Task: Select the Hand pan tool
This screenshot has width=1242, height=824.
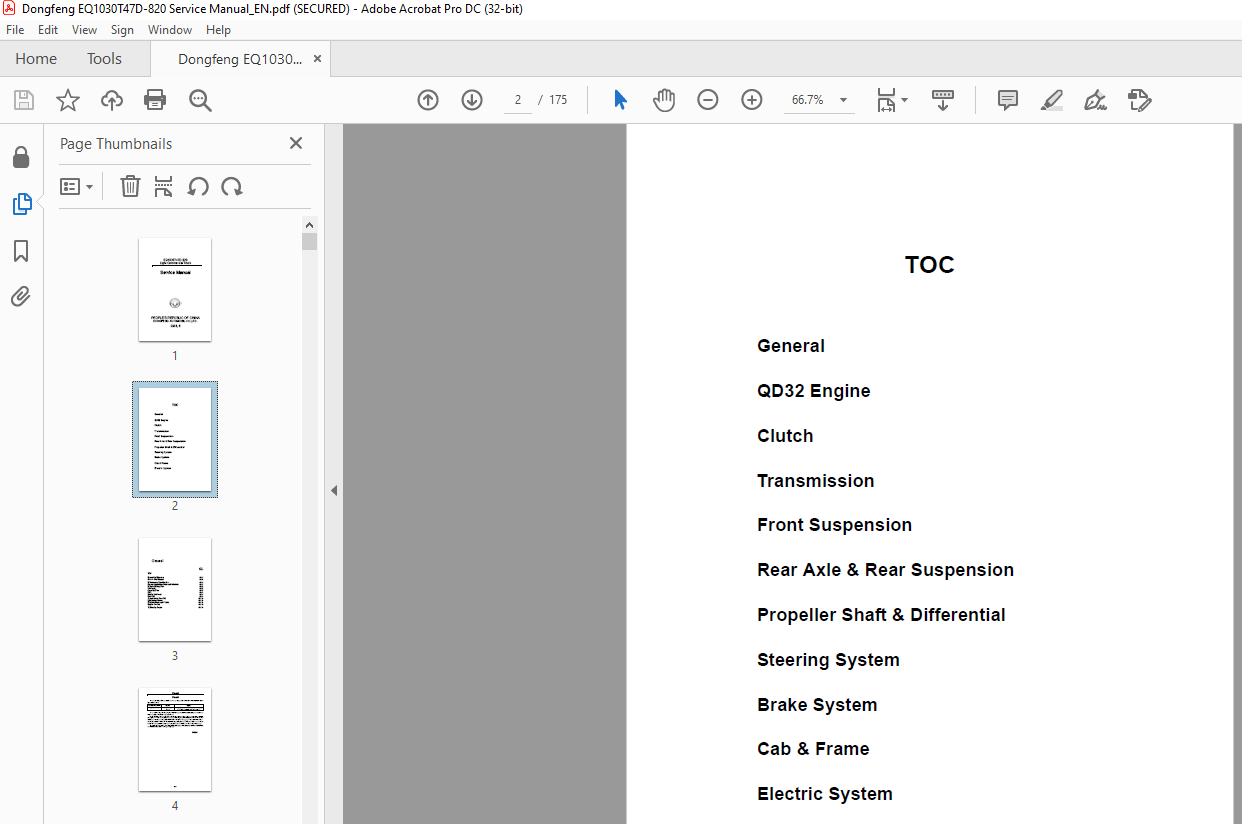Action: tap(664, 100)
